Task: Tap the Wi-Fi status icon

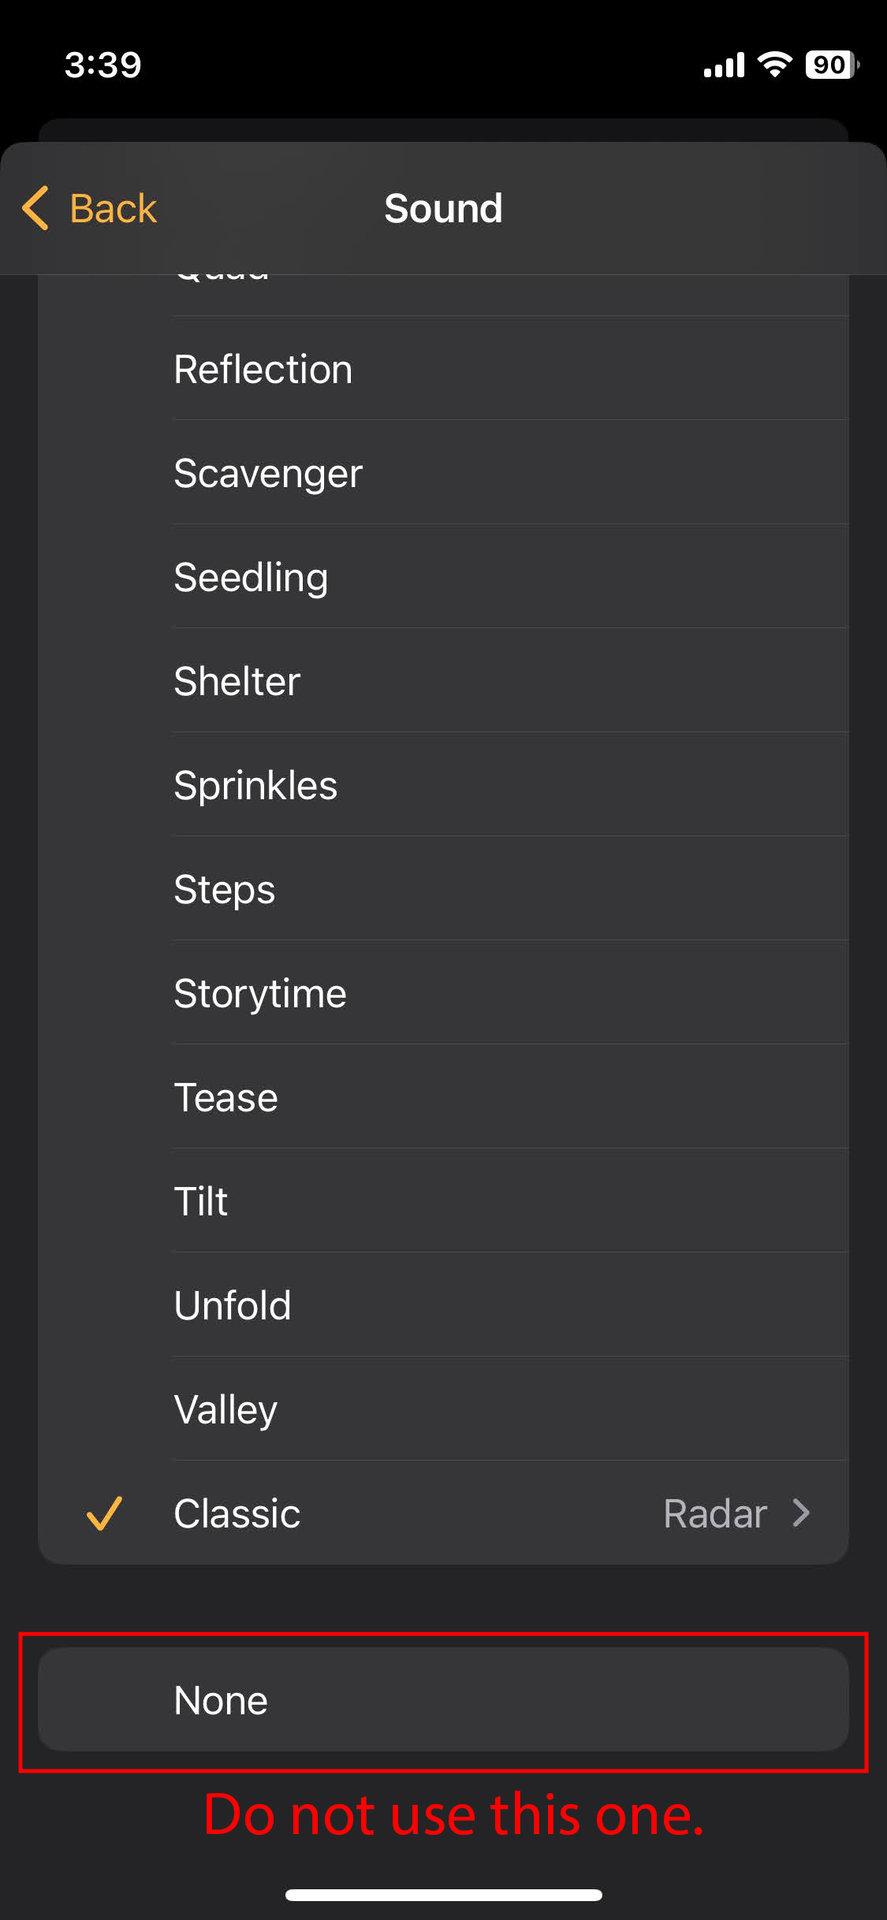Action: (x=774, y=65)
